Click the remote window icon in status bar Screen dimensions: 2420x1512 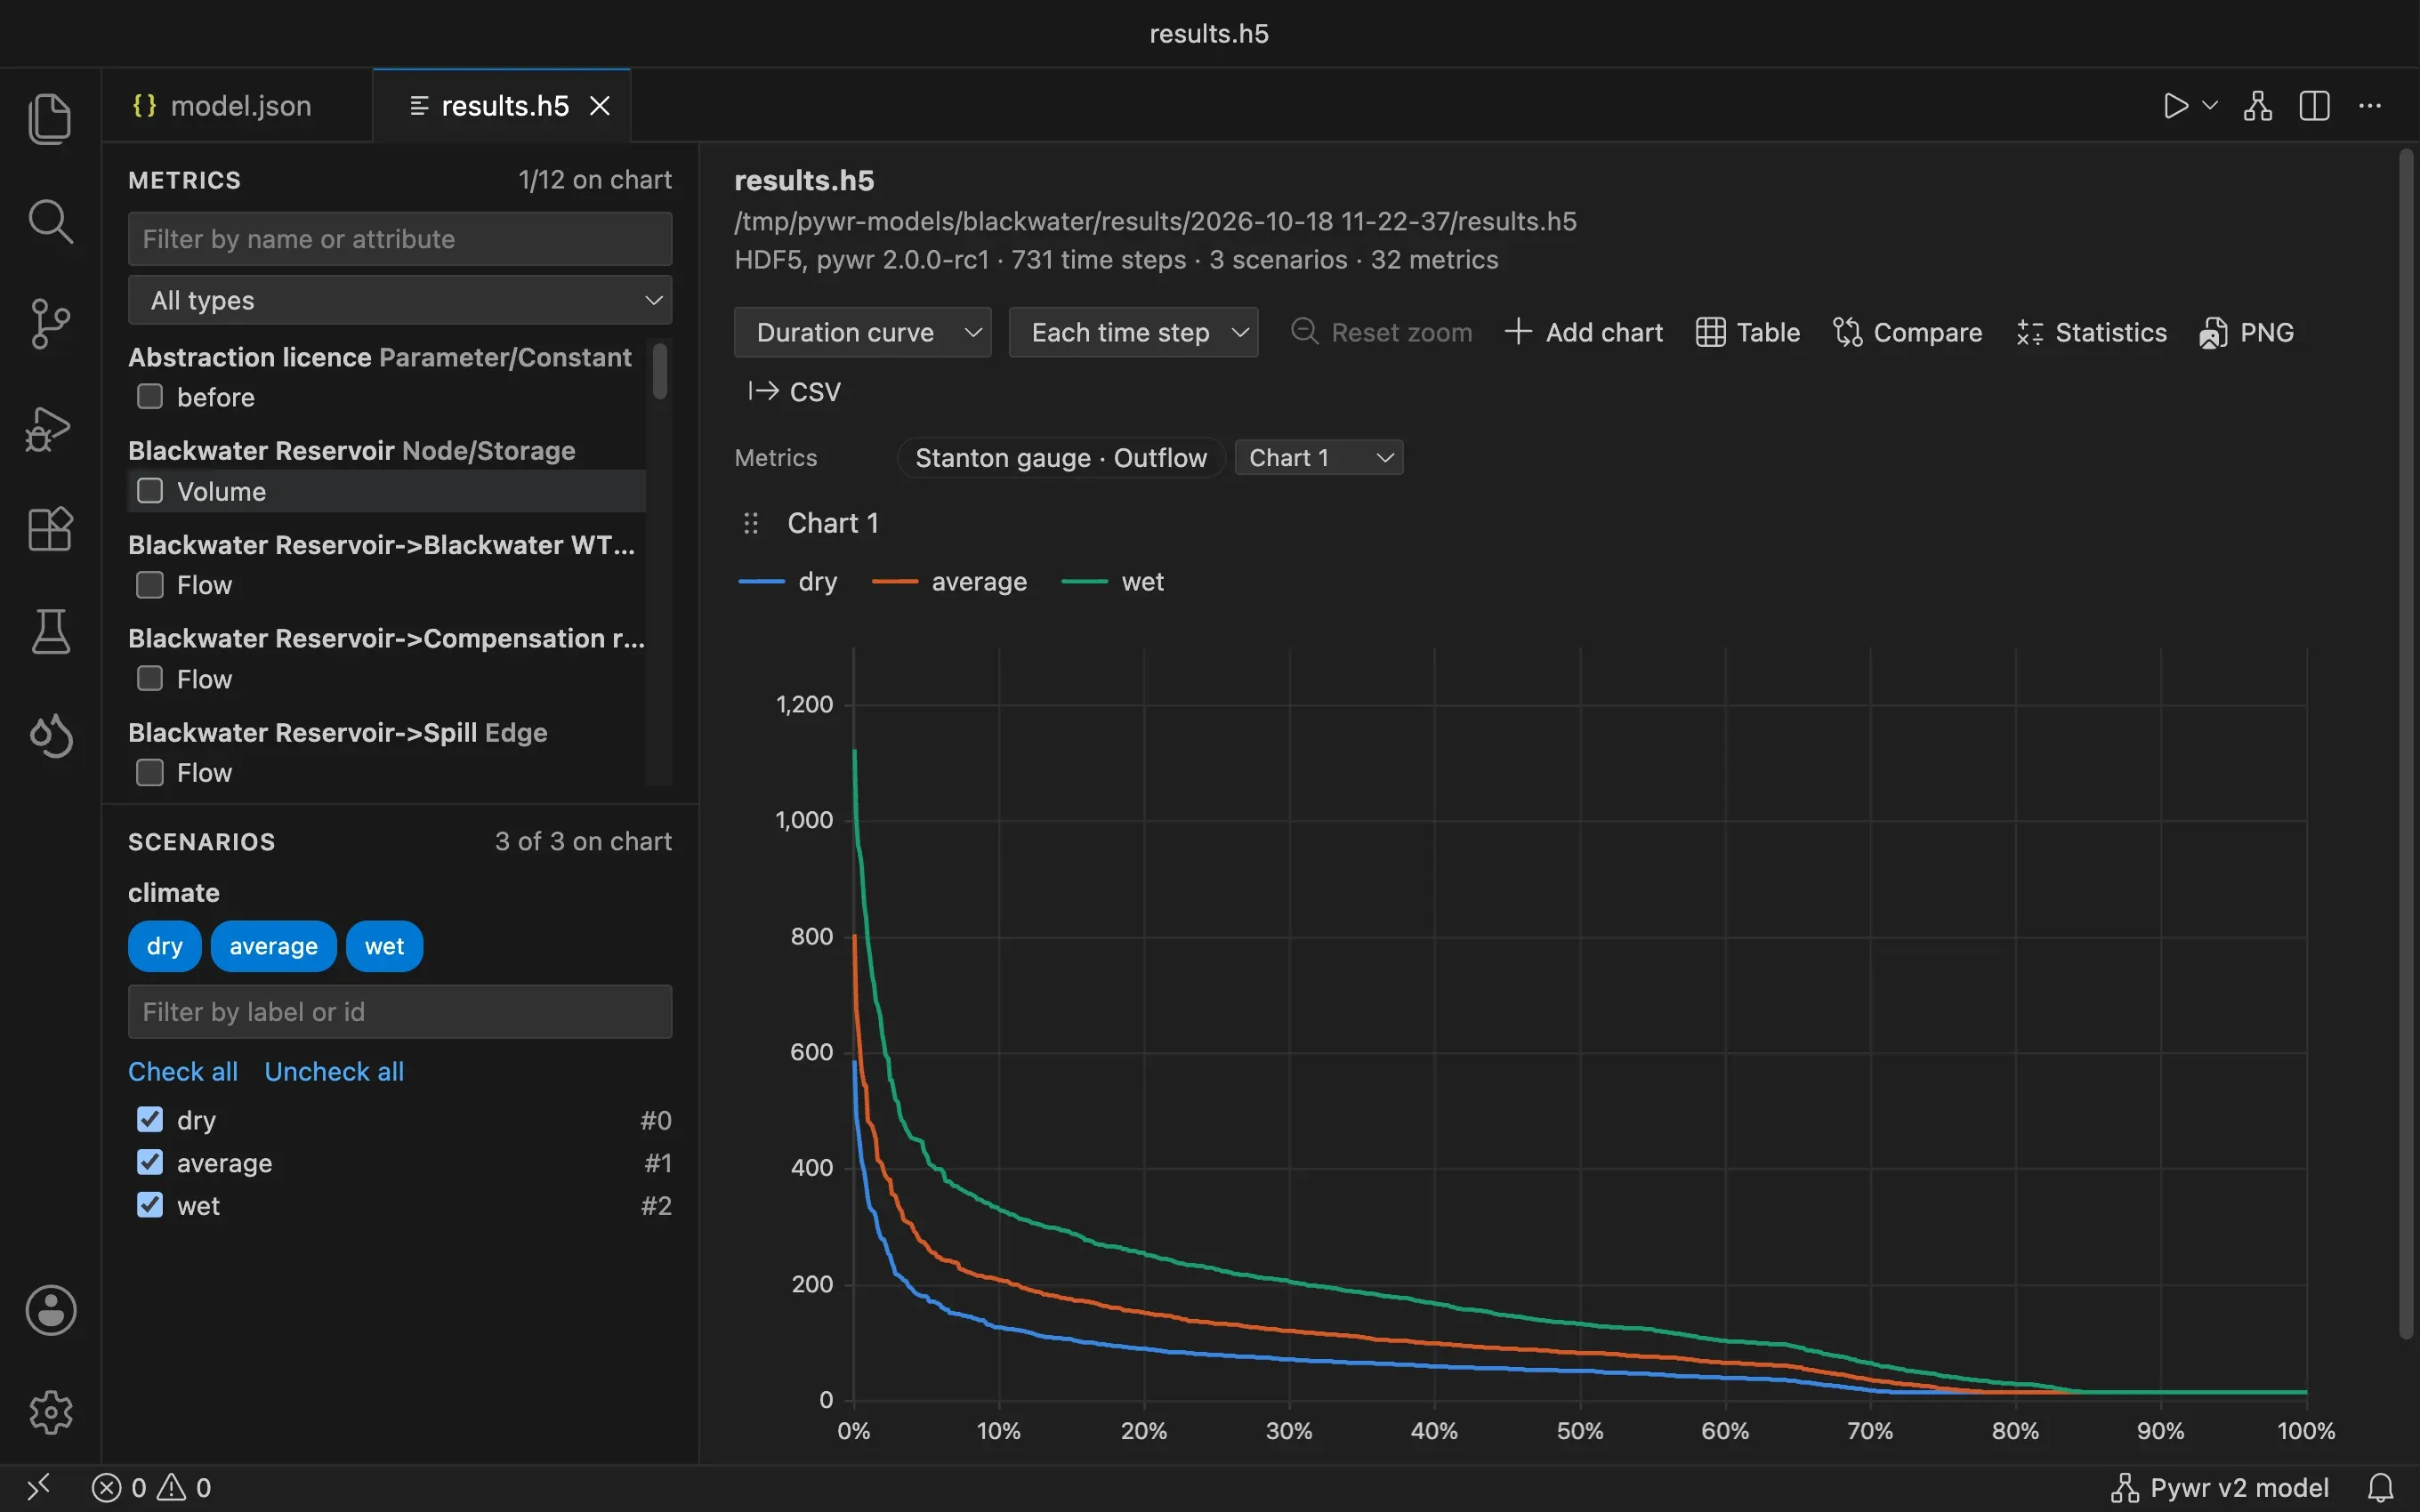[38, 1488]
